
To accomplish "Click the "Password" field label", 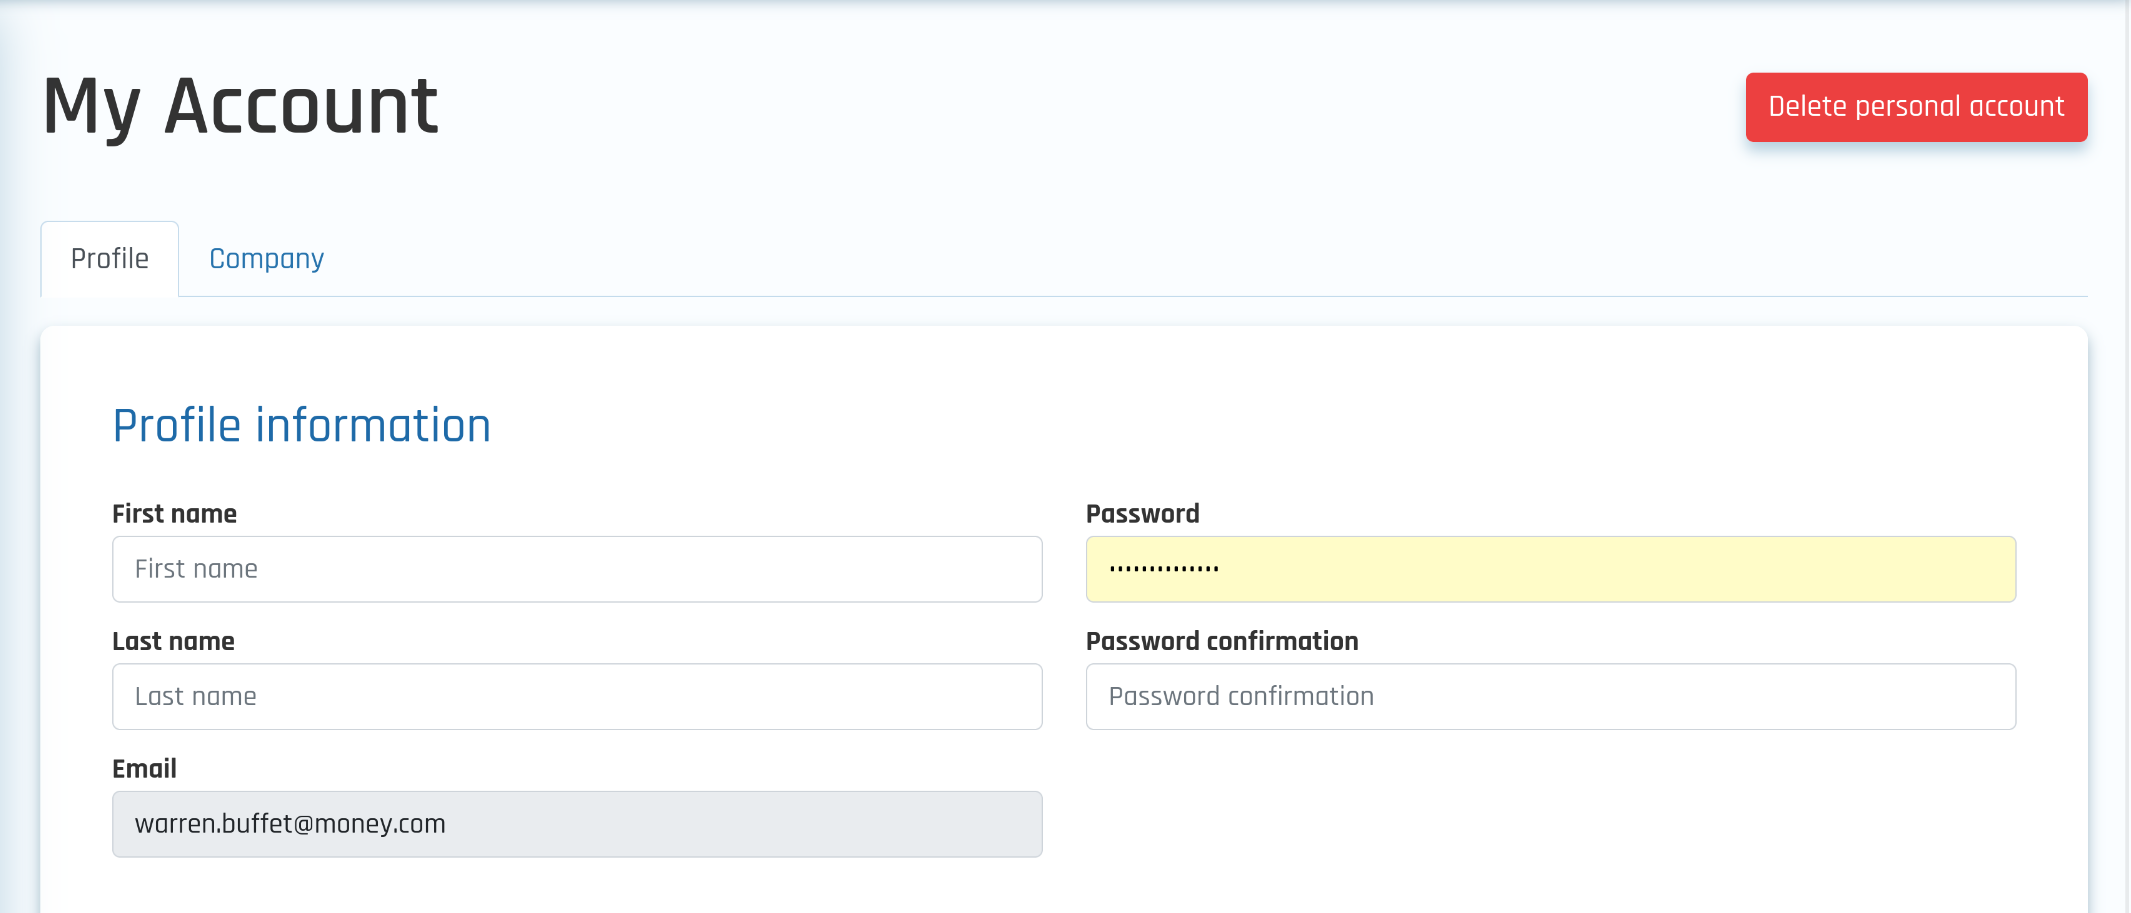I will coord(1142,514).
